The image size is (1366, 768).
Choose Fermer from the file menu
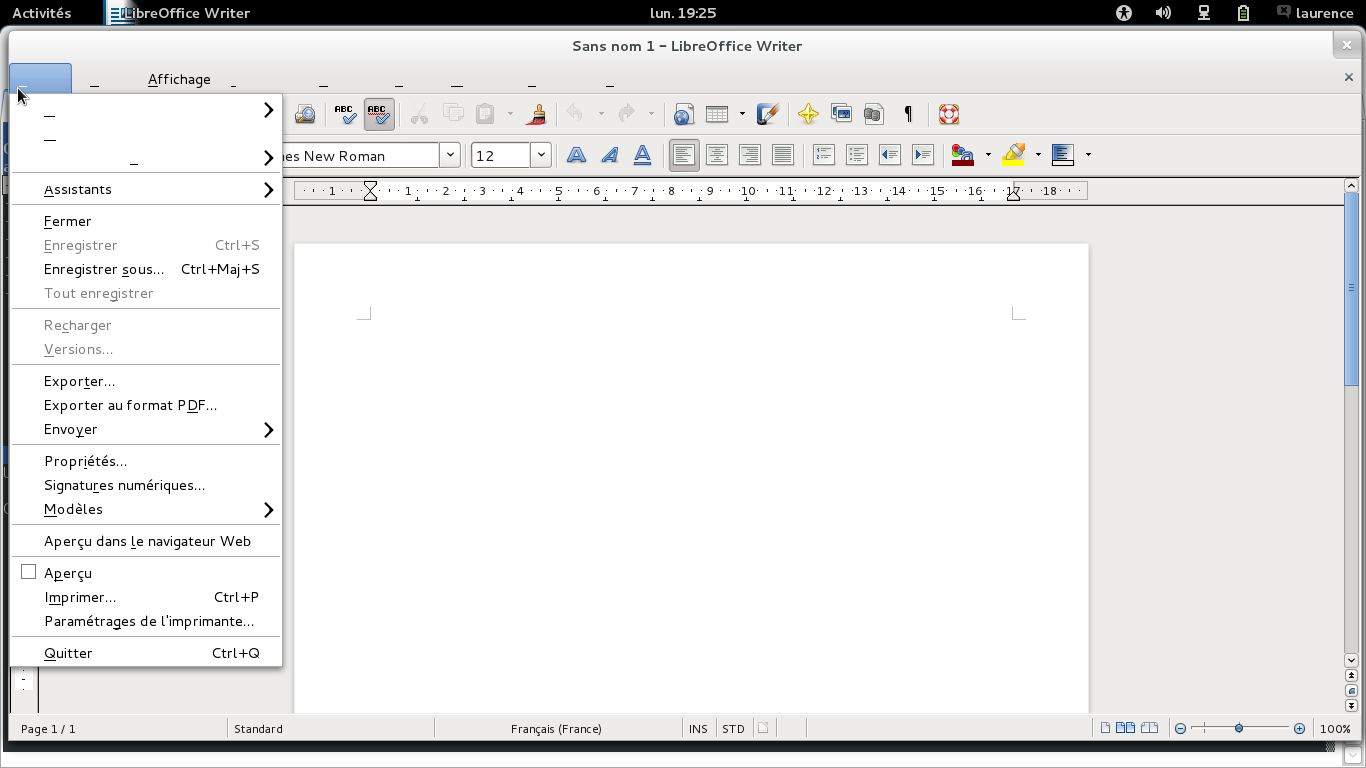pos(146,221)
